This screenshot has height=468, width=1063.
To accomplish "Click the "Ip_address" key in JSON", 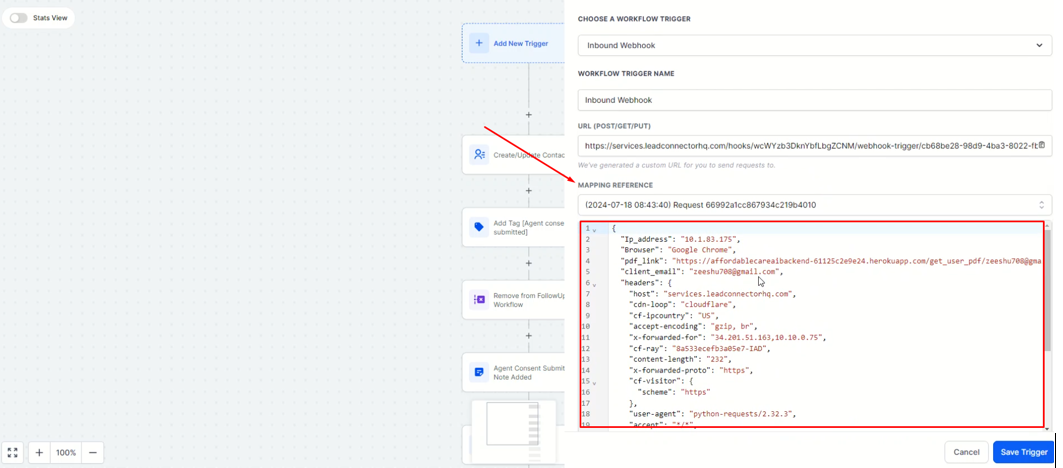I will [647, 239].
